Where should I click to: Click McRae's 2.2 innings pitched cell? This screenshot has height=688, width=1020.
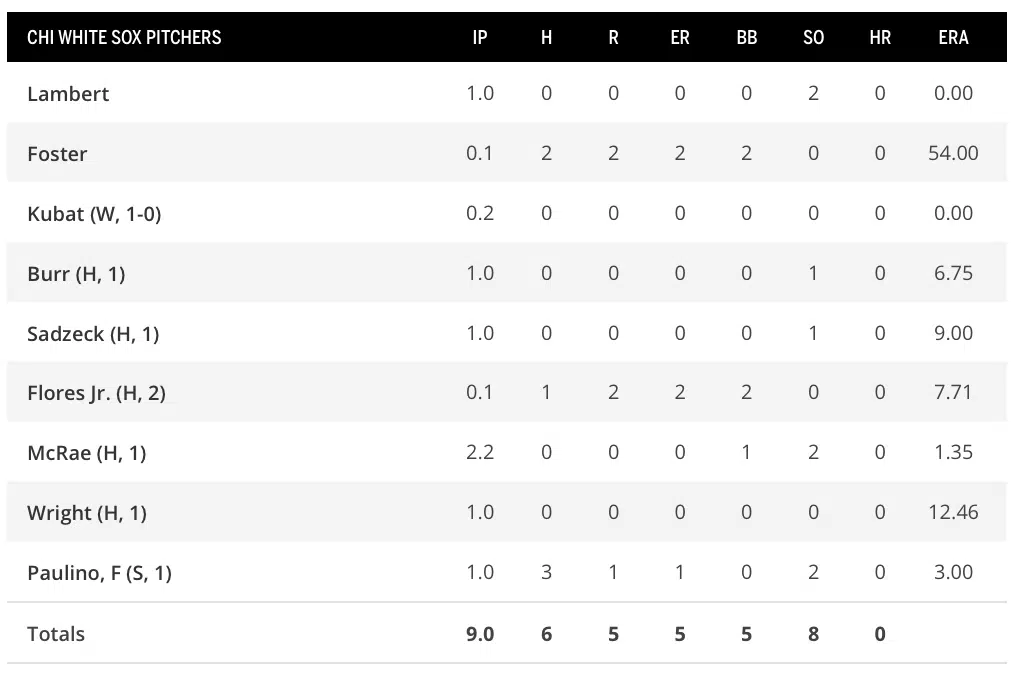tap(480, 453)
